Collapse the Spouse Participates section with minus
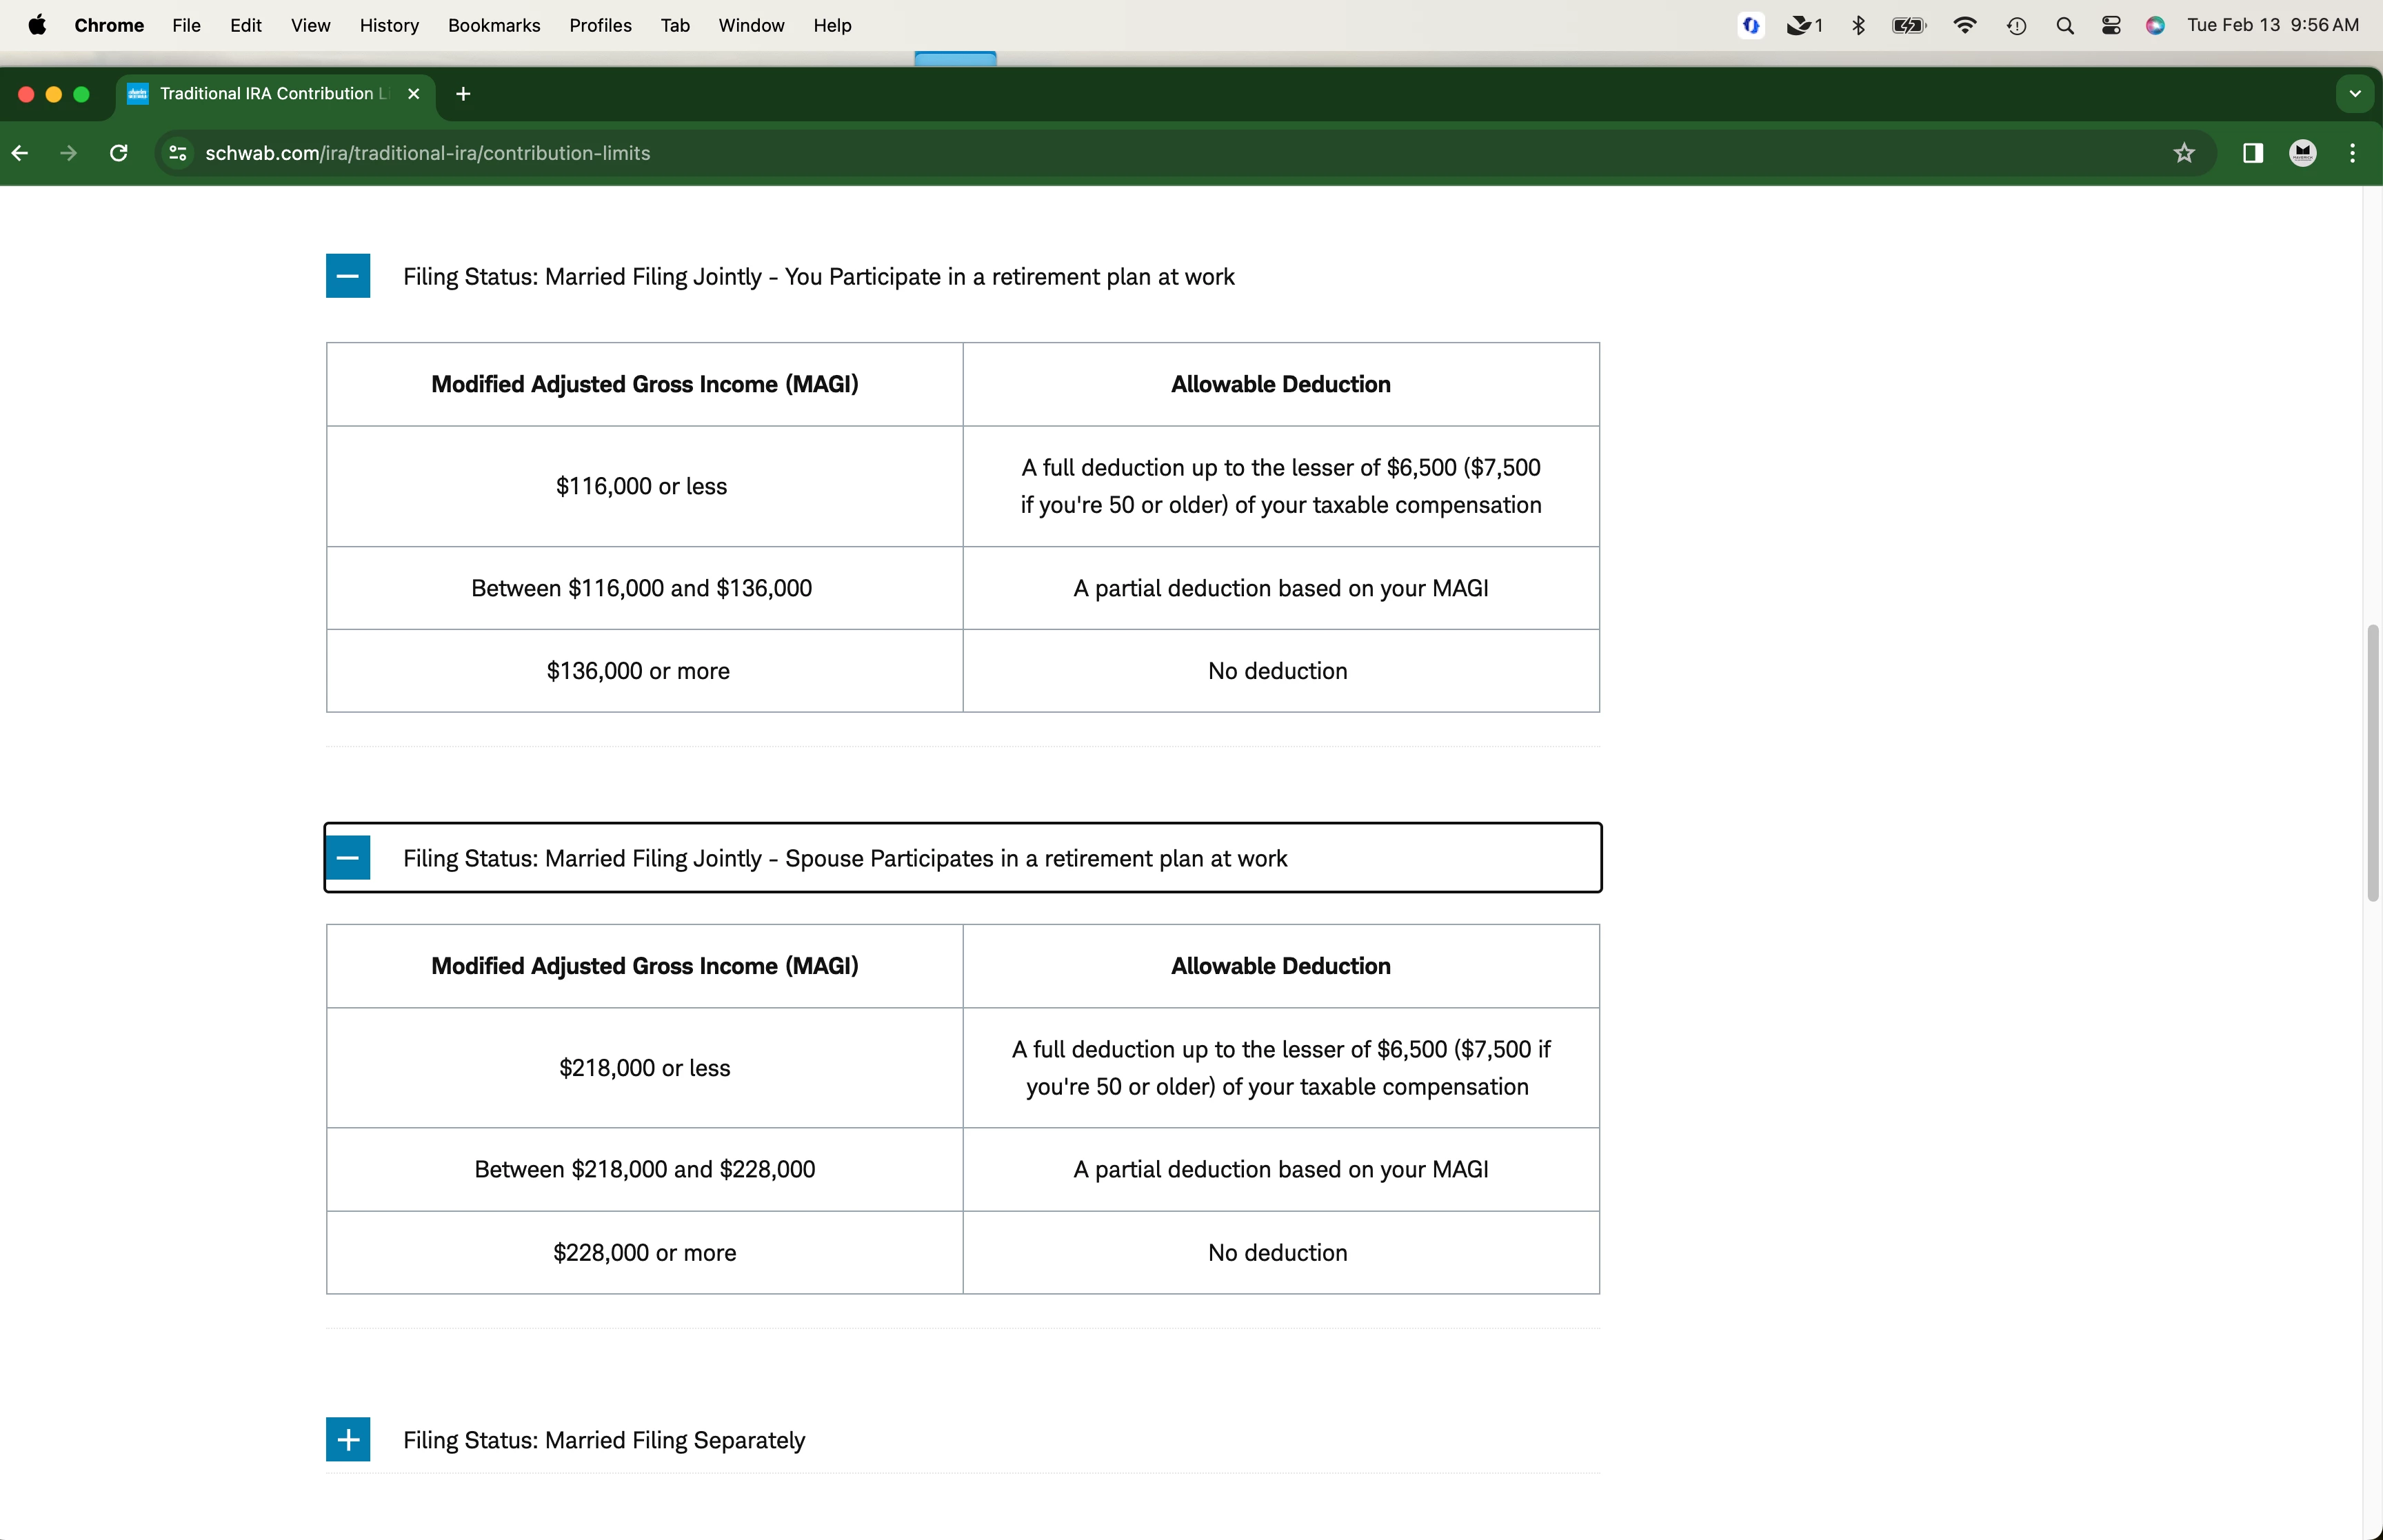Image resolution: width=2383 pixels, height=1540 pixels. [x=348, y=858]
